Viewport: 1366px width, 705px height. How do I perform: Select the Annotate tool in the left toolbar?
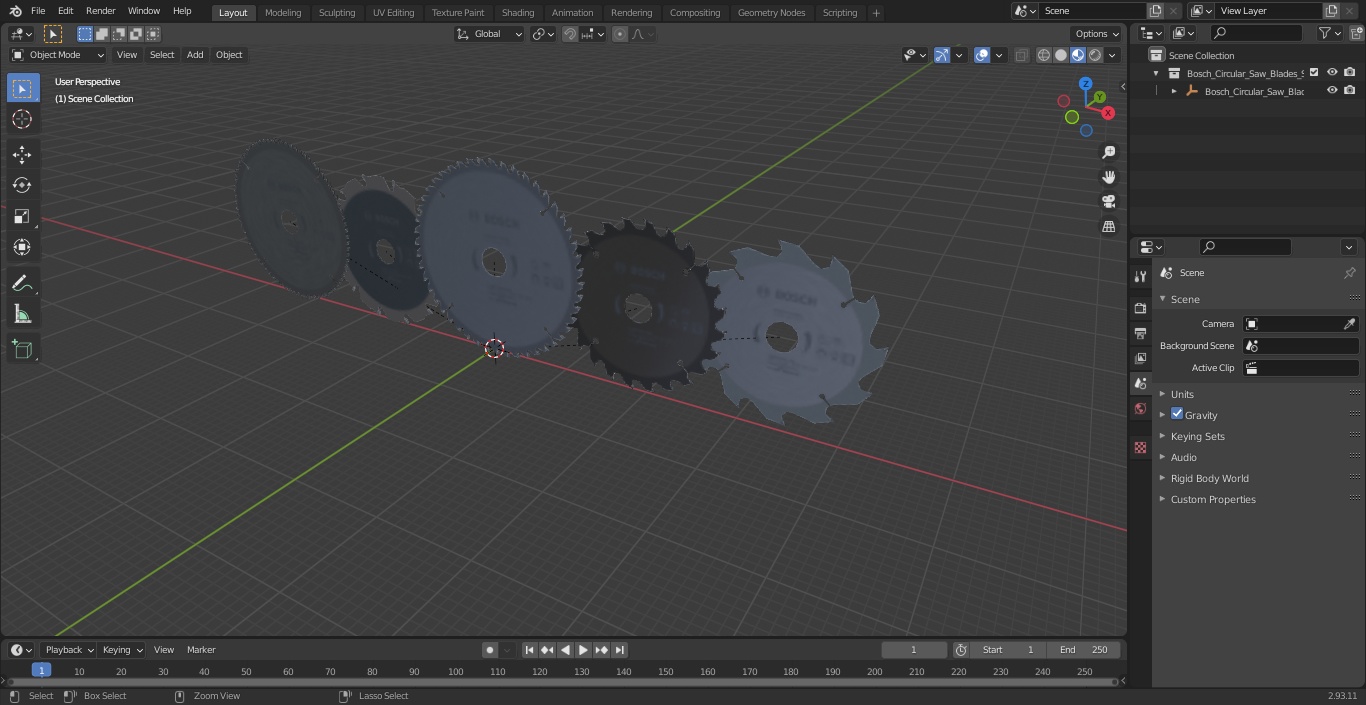tap(22, 284)
